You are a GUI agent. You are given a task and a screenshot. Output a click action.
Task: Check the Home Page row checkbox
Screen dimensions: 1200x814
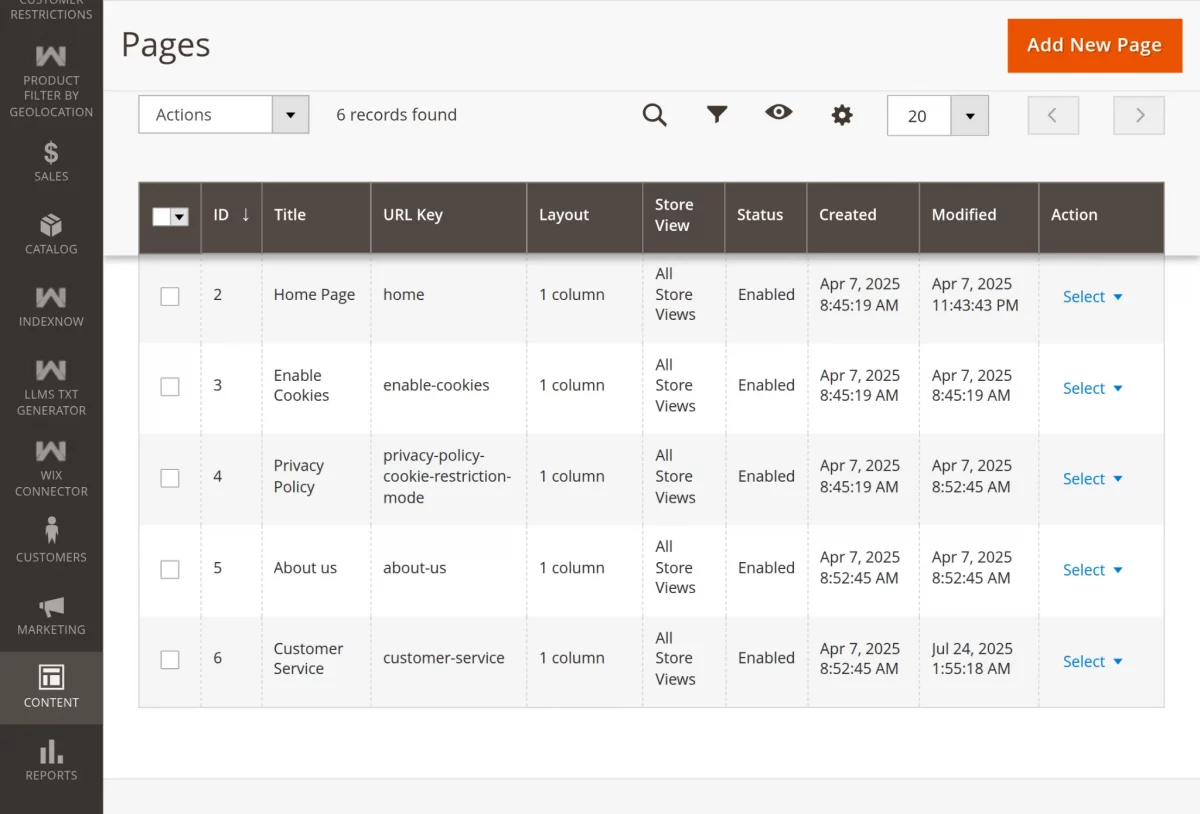point(169,296)
